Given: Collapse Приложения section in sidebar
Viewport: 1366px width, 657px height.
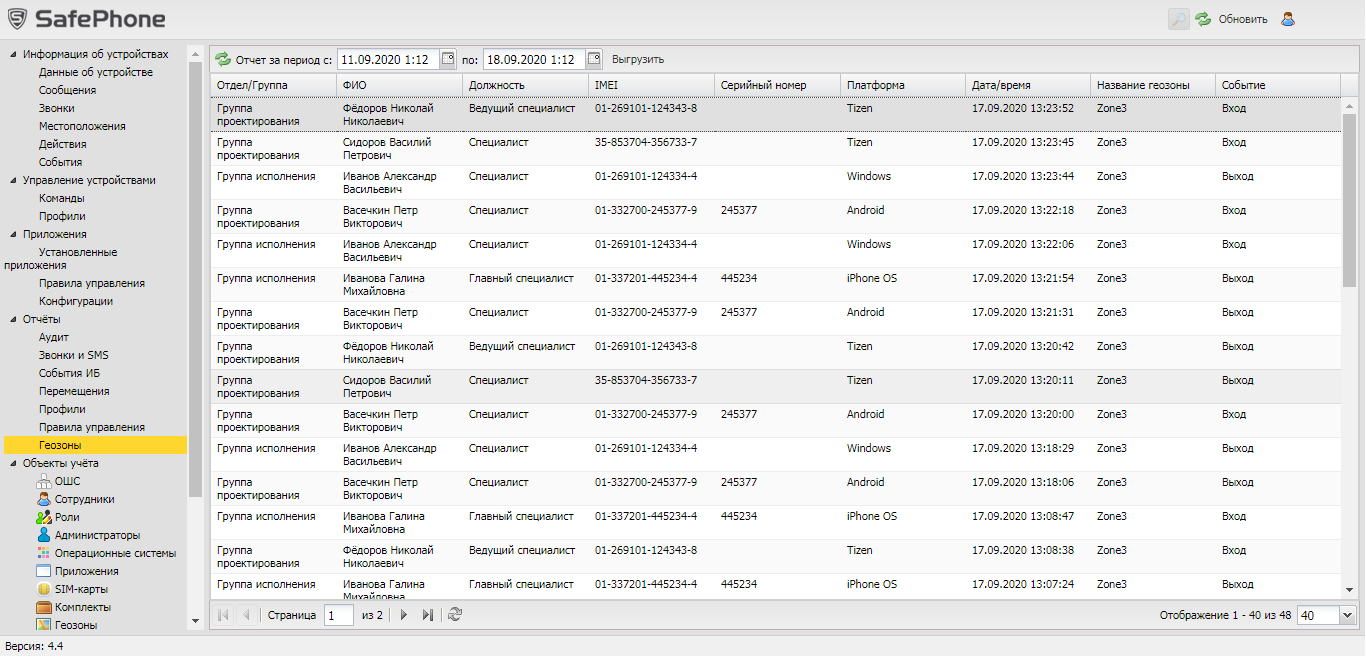Looking at the screenshot, I should click(13, 234).
